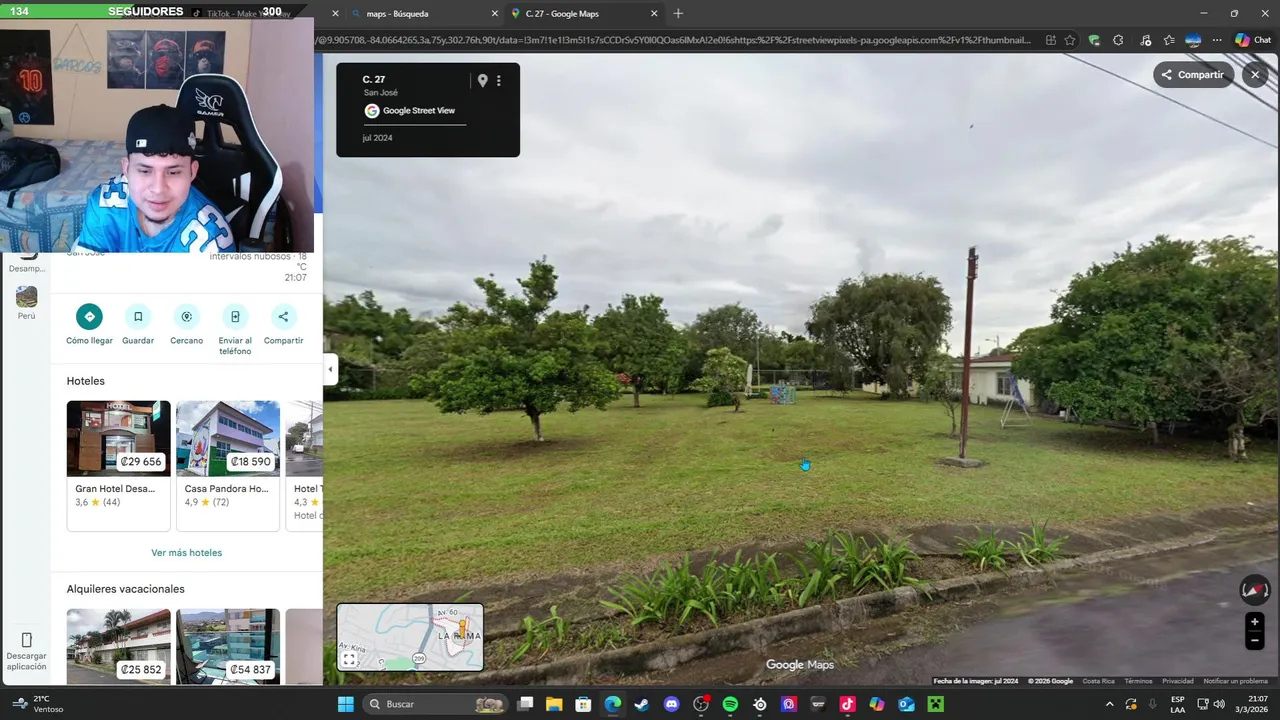Click the location pin icon beside C. 27
1280x720 pixels.
pyautogui.click(x=482, y=81)
